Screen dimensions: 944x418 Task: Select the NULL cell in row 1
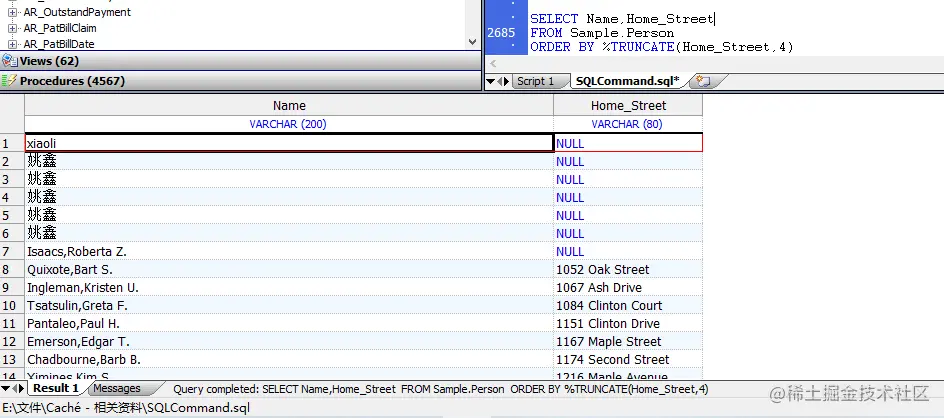[x=628, y=143]
